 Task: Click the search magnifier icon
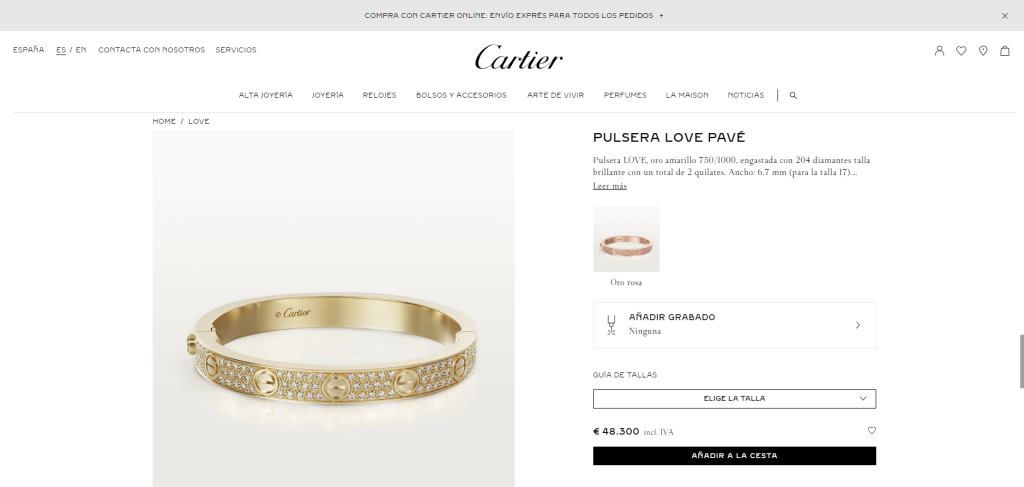(793, 95)
